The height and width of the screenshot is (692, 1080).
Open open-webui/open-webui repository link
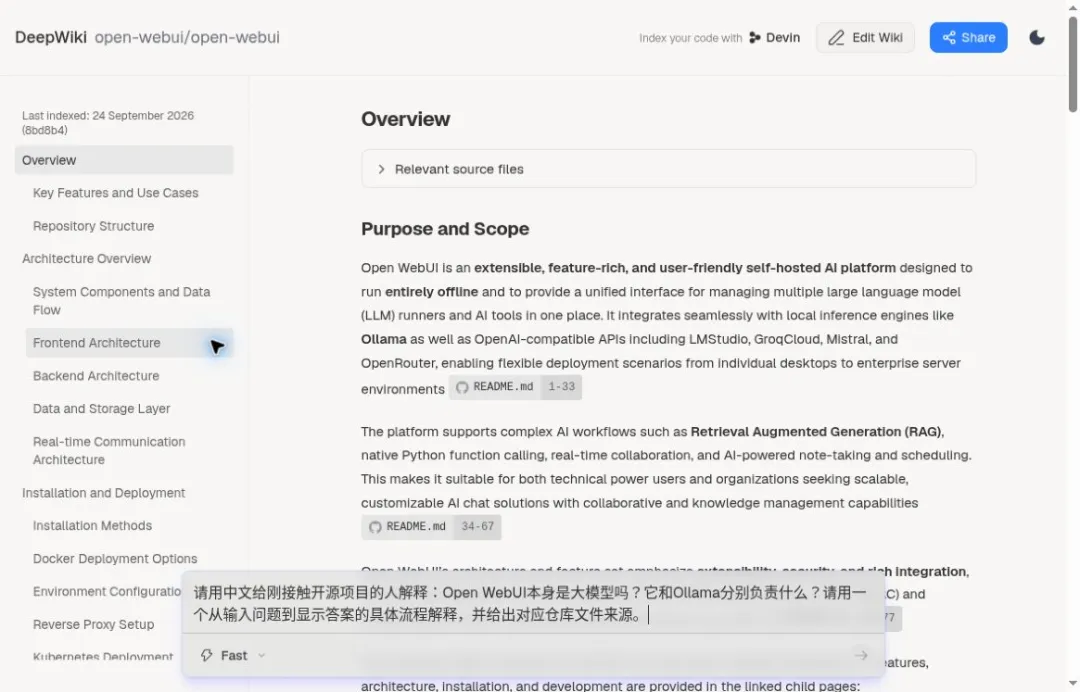pos(187,37)
